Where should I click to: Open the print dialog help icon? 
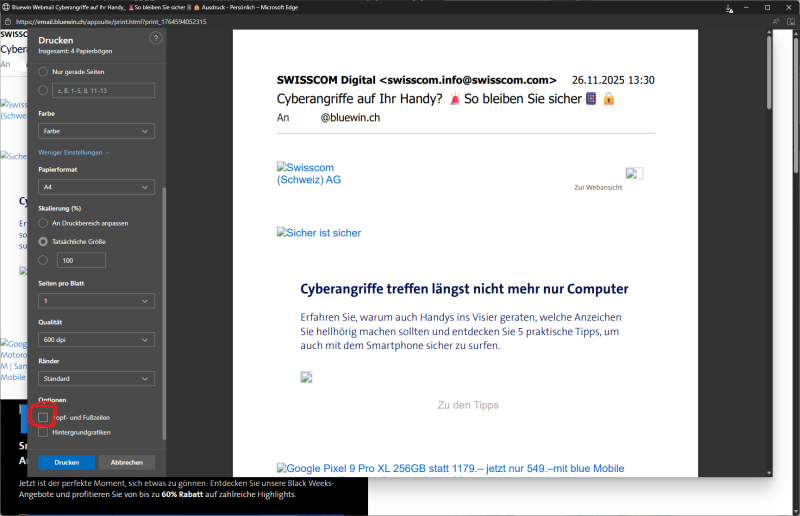[155, 38]
